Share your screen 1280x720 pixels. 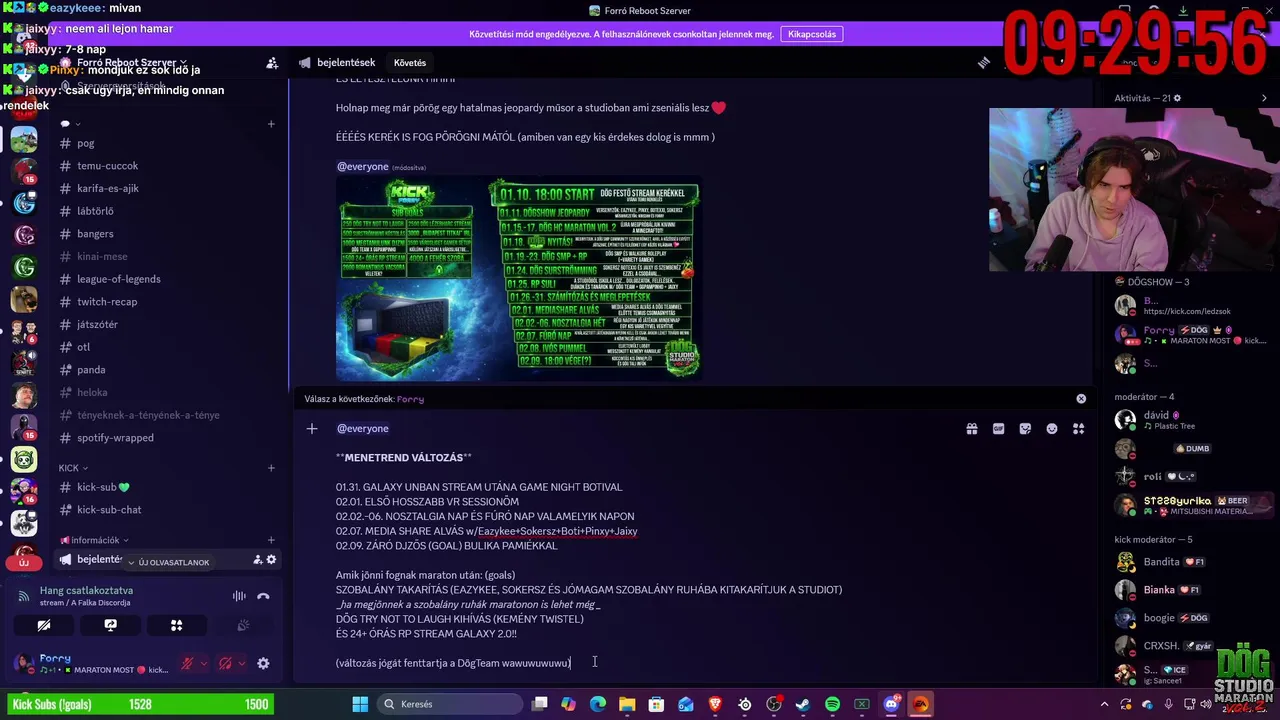[110, 625]
